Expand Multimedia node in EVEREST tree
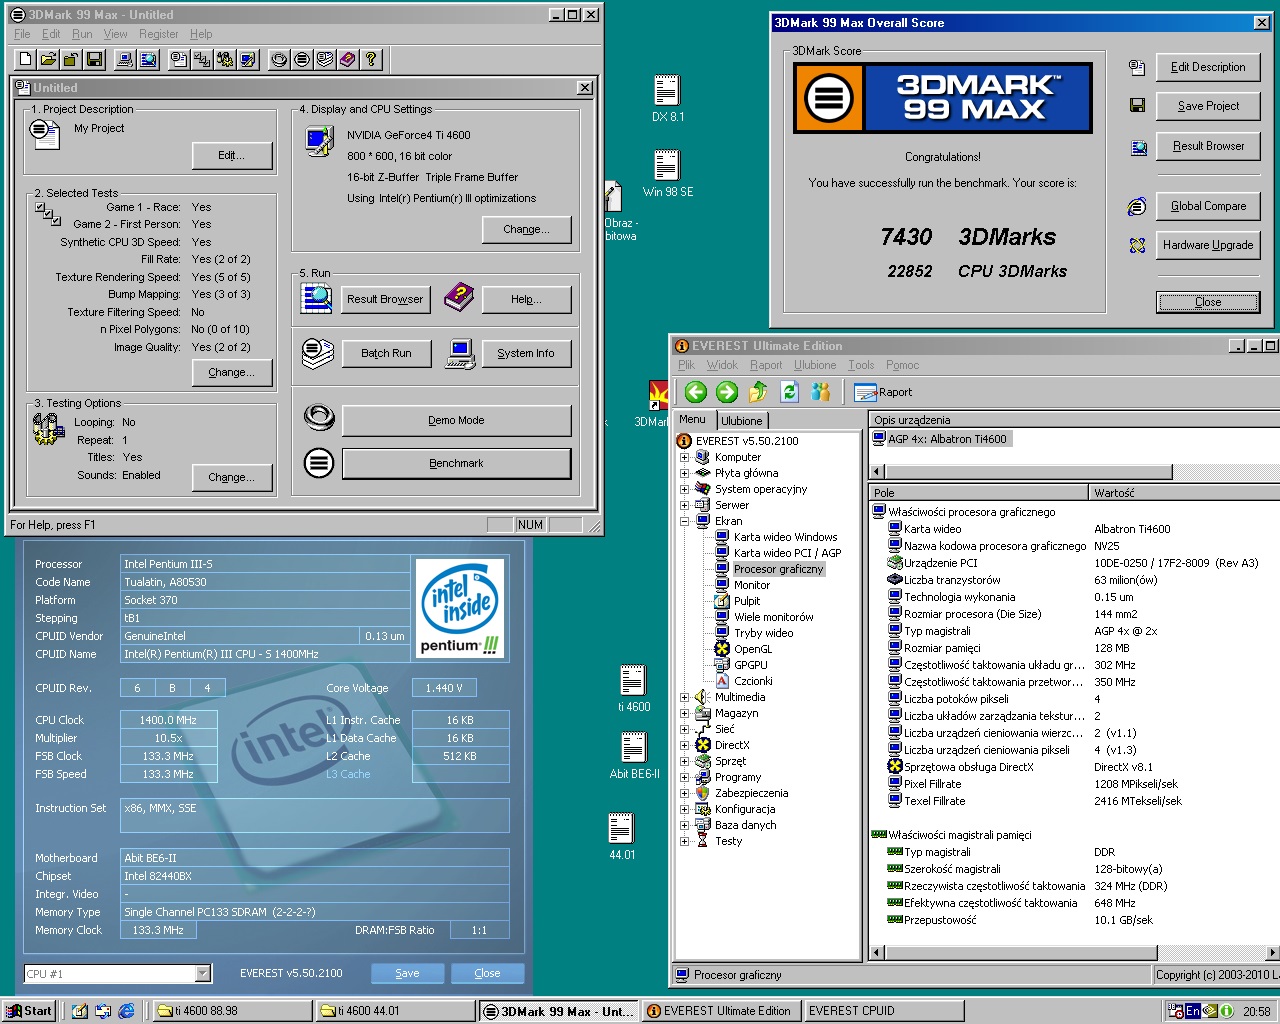The image size is (1280, 1024). [685, 697]
